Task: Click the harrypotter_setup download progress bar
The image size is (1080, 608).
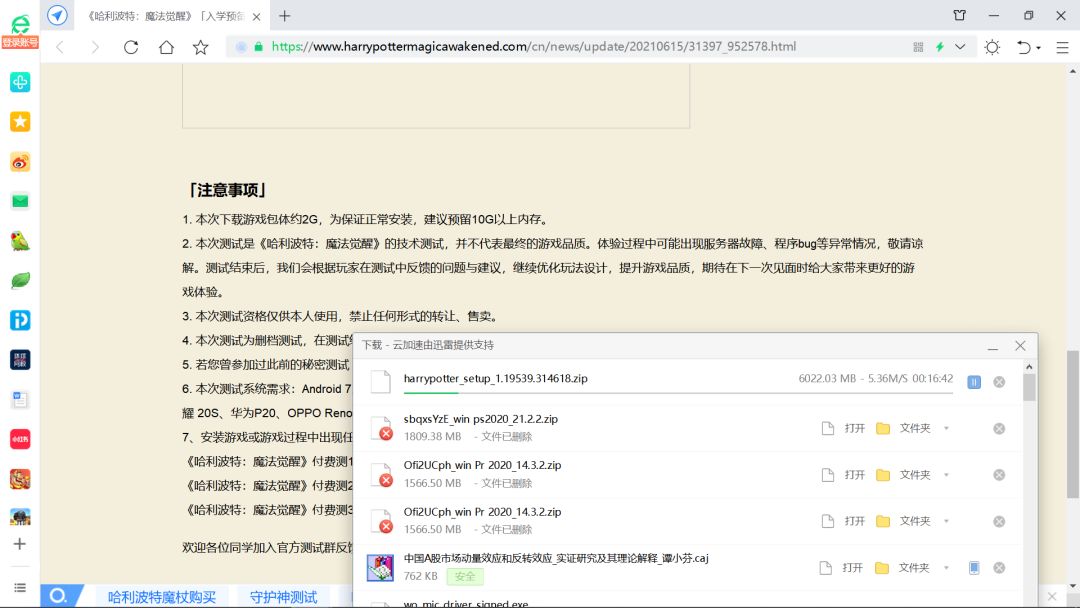Action: (678, 393)
